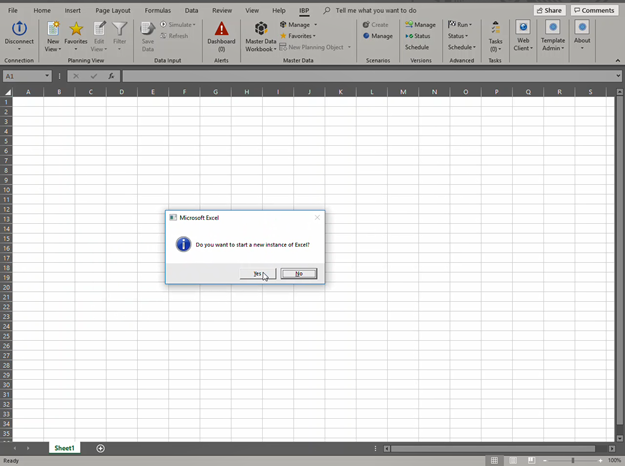Close the Microsoft Excel dialog
The width and height of the screenshot is (625, 466).
(x=317, y=218)
